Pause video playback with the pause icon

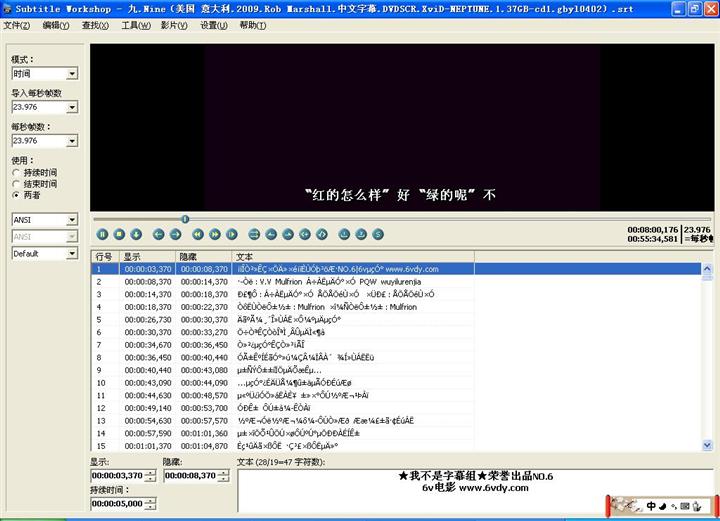[102, 235]
